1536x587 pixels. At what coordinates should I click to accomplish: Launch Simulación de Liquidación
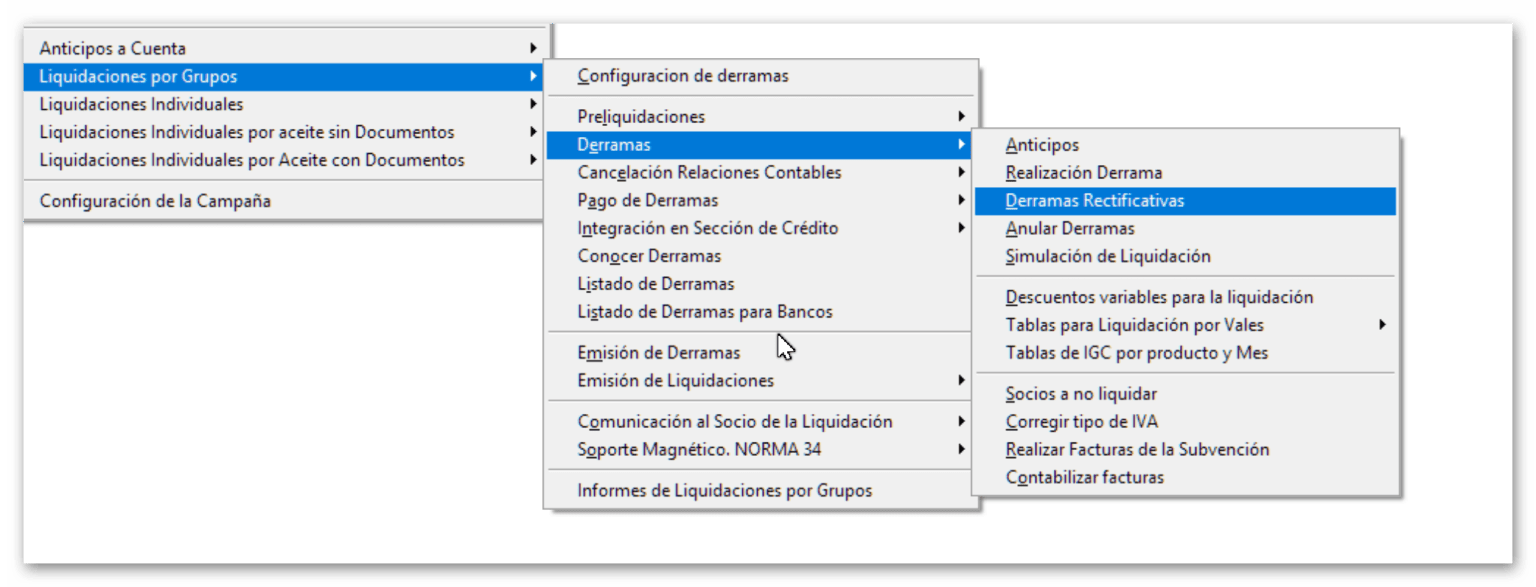point(1107,257)
